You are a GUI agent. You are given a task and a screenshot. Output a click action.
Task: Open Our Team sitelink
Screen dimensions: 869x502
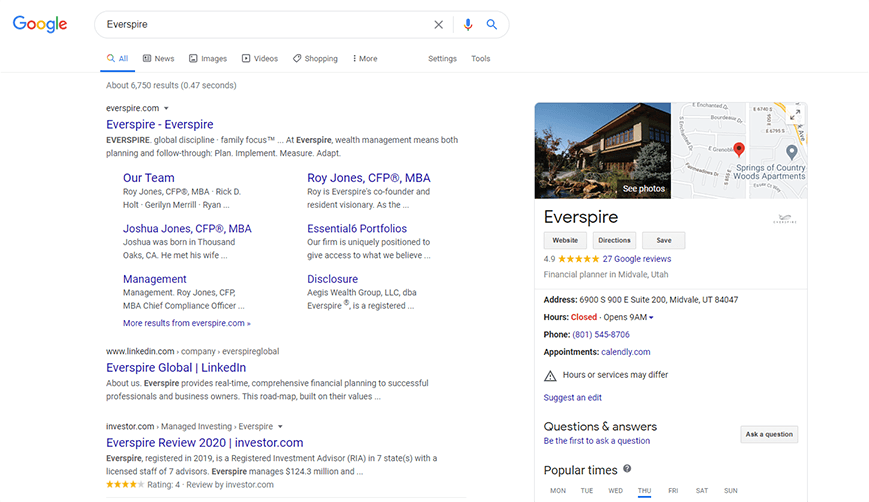149,178
